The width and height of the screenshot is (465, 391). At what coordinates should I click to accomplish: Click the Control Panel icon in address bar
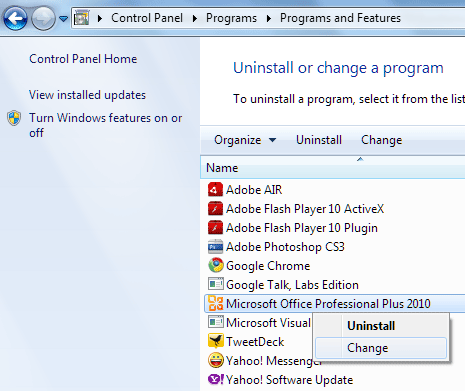coord(82,18)
